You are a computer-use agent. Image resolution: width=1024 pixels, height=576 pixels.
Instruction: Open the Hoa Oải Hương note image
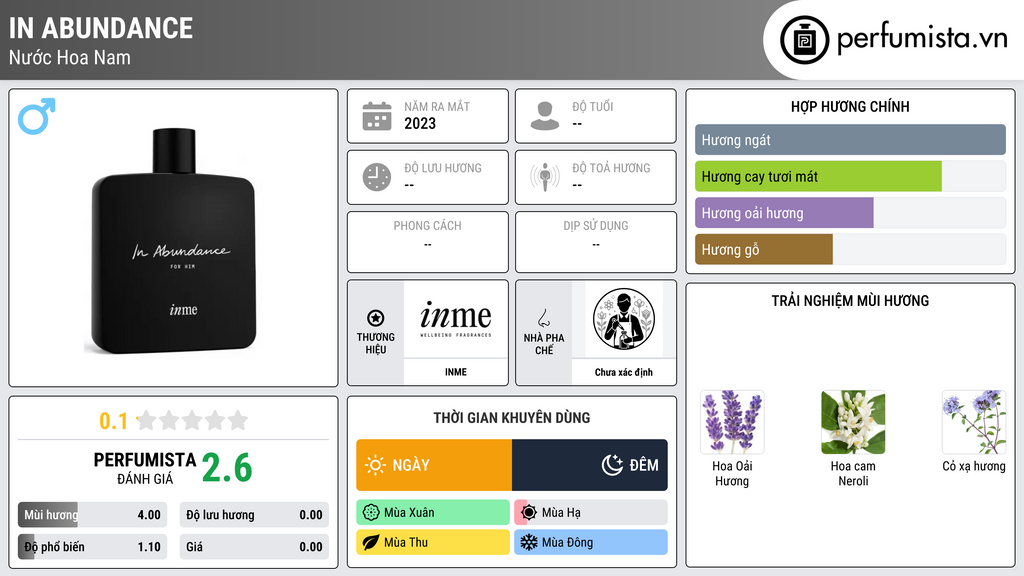(x=732, y=422)
